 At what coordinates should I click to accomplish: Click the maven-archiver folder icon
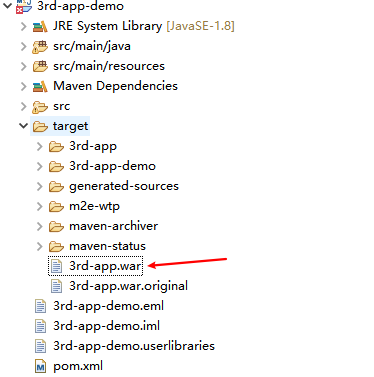click(56, 226)
